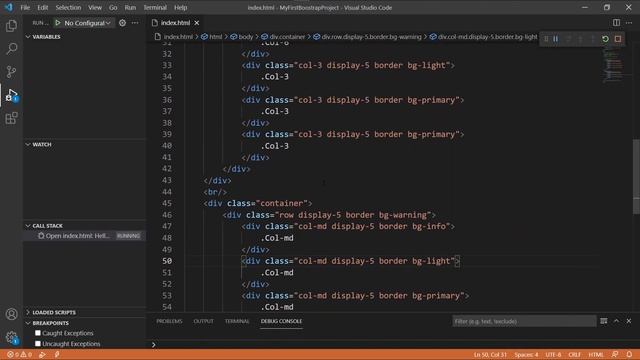Open the editor more actions menu
640x360 pixels.
[629, 23]
